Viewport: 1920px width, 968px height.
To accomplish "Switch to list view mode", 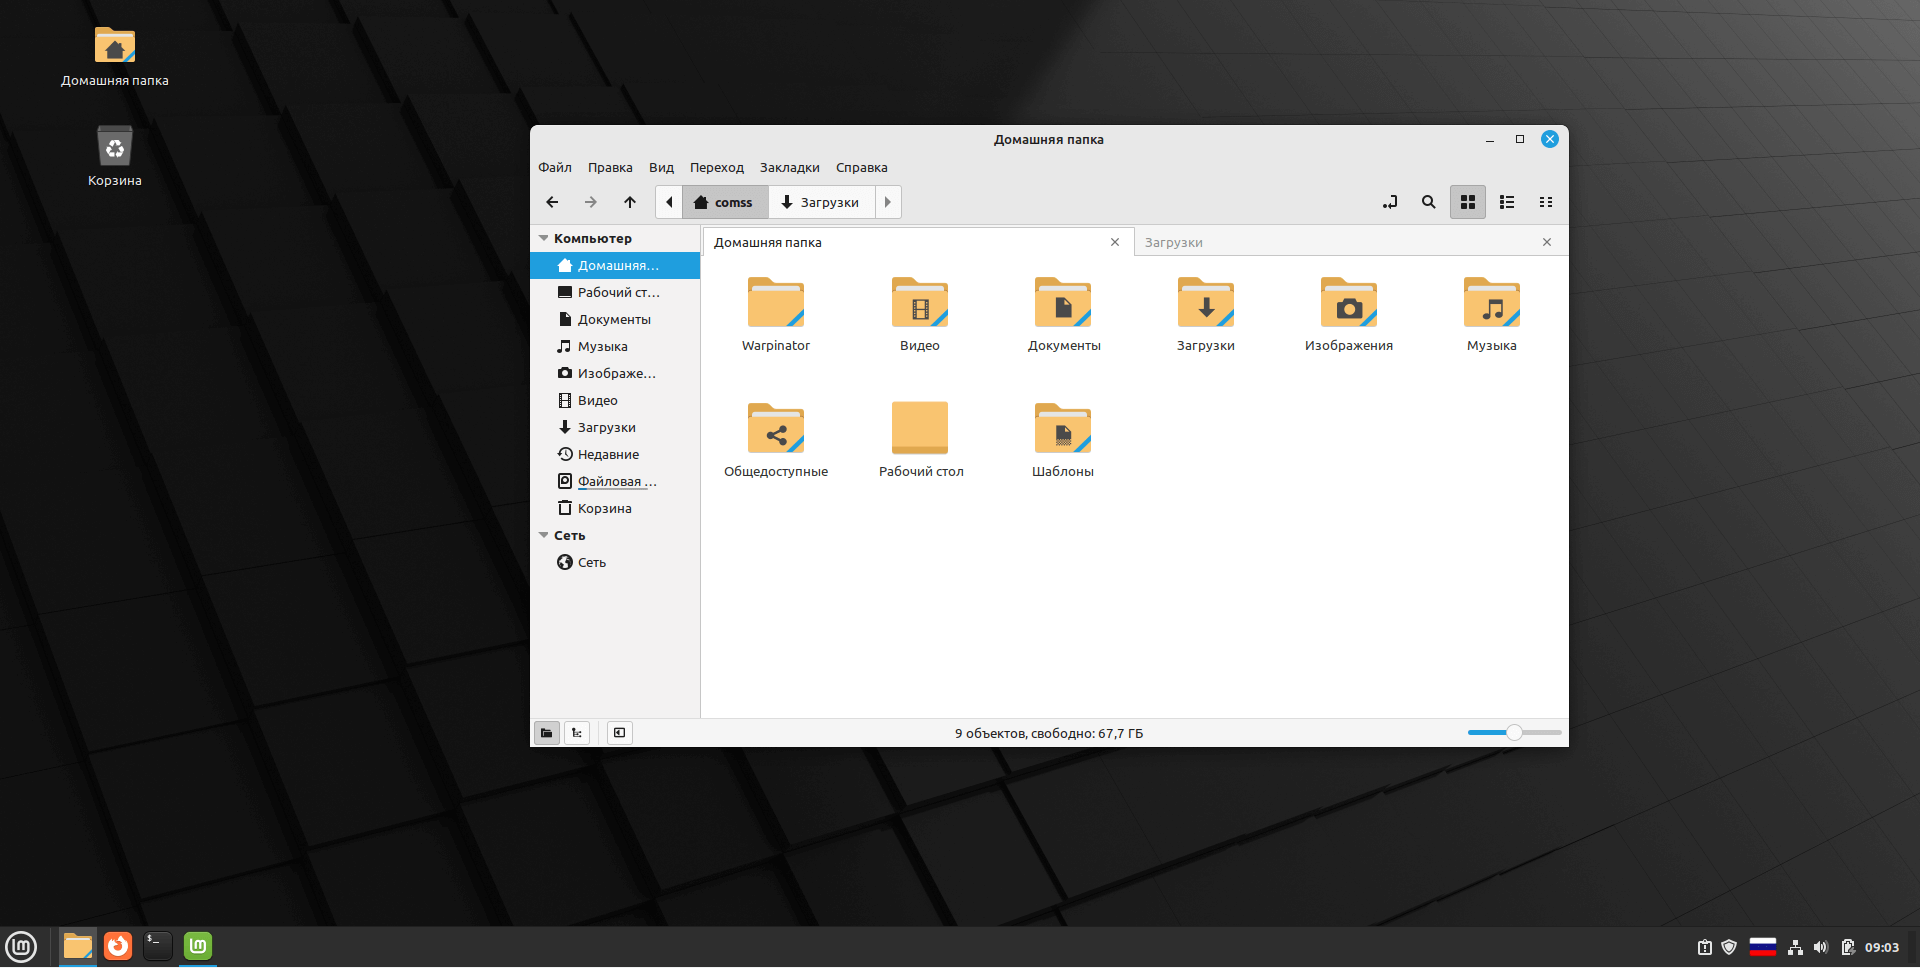I will pyautogui.click(x=1506, y=202).
